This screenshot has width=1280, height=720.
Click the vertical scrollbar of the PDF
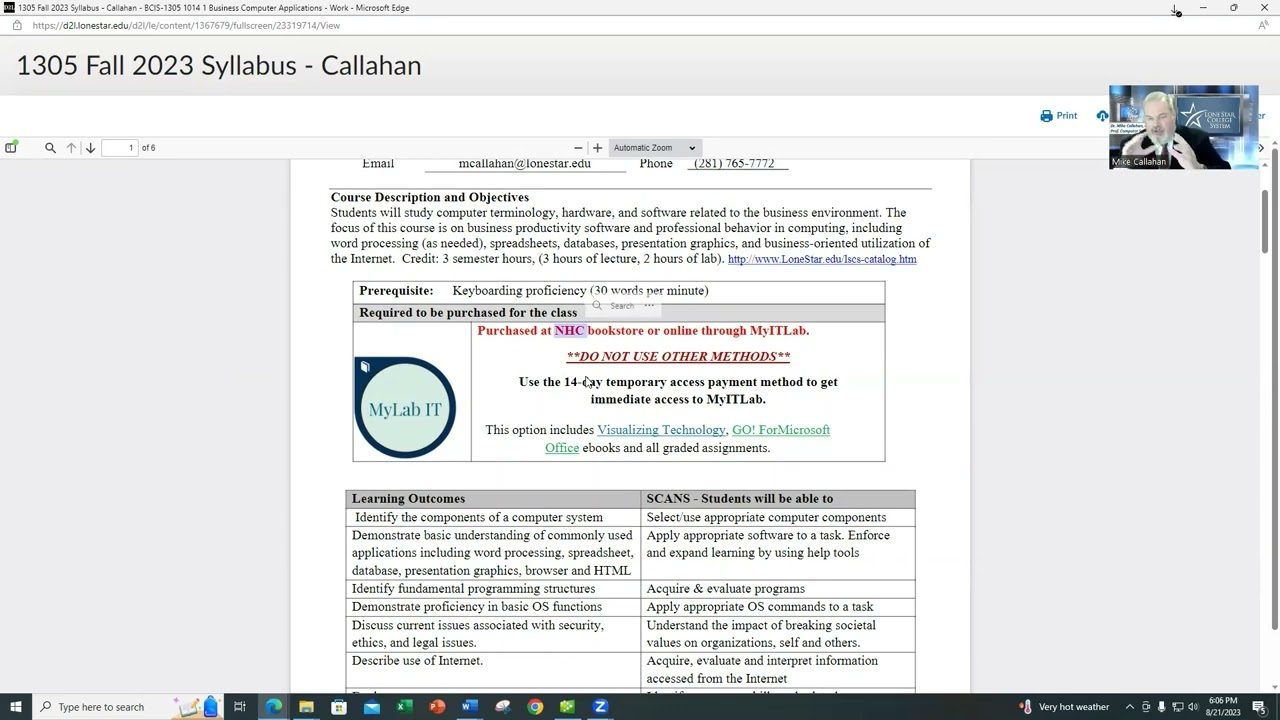click(1264, 220)
